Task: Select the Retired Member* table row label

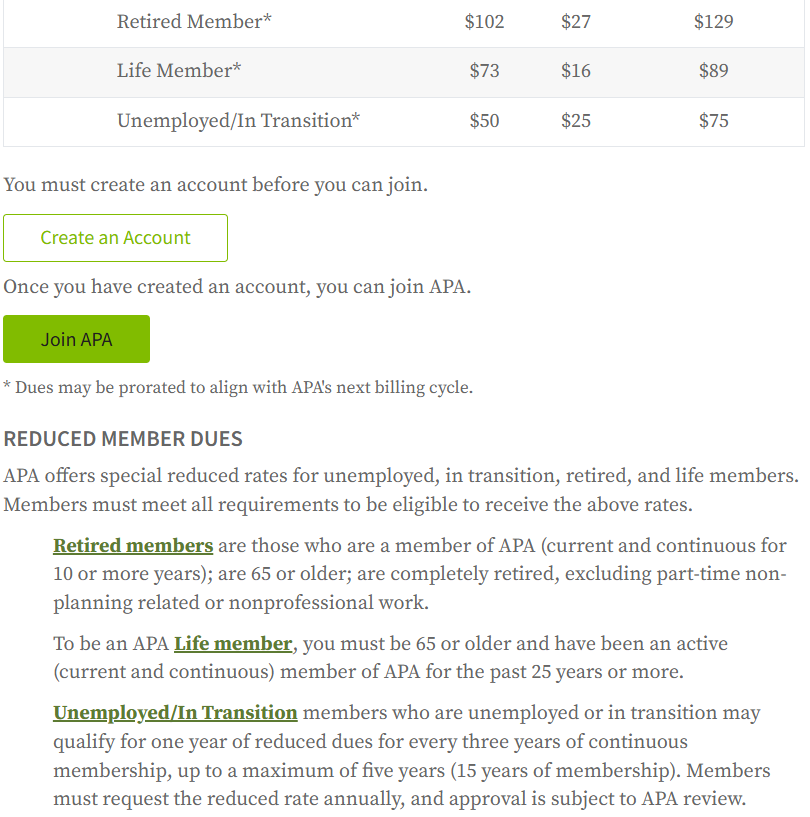Action: pos(194,21)
